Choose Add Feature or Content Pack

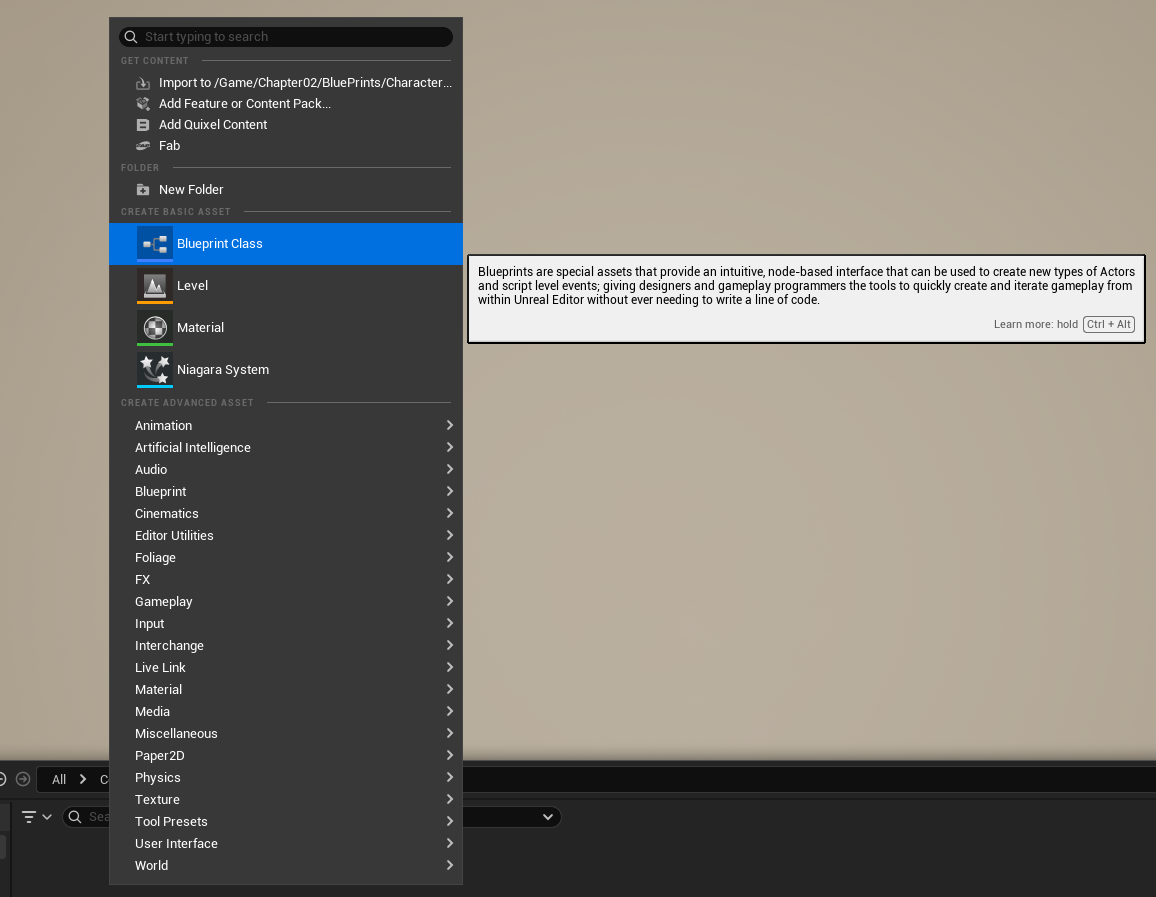click(285, 104)
